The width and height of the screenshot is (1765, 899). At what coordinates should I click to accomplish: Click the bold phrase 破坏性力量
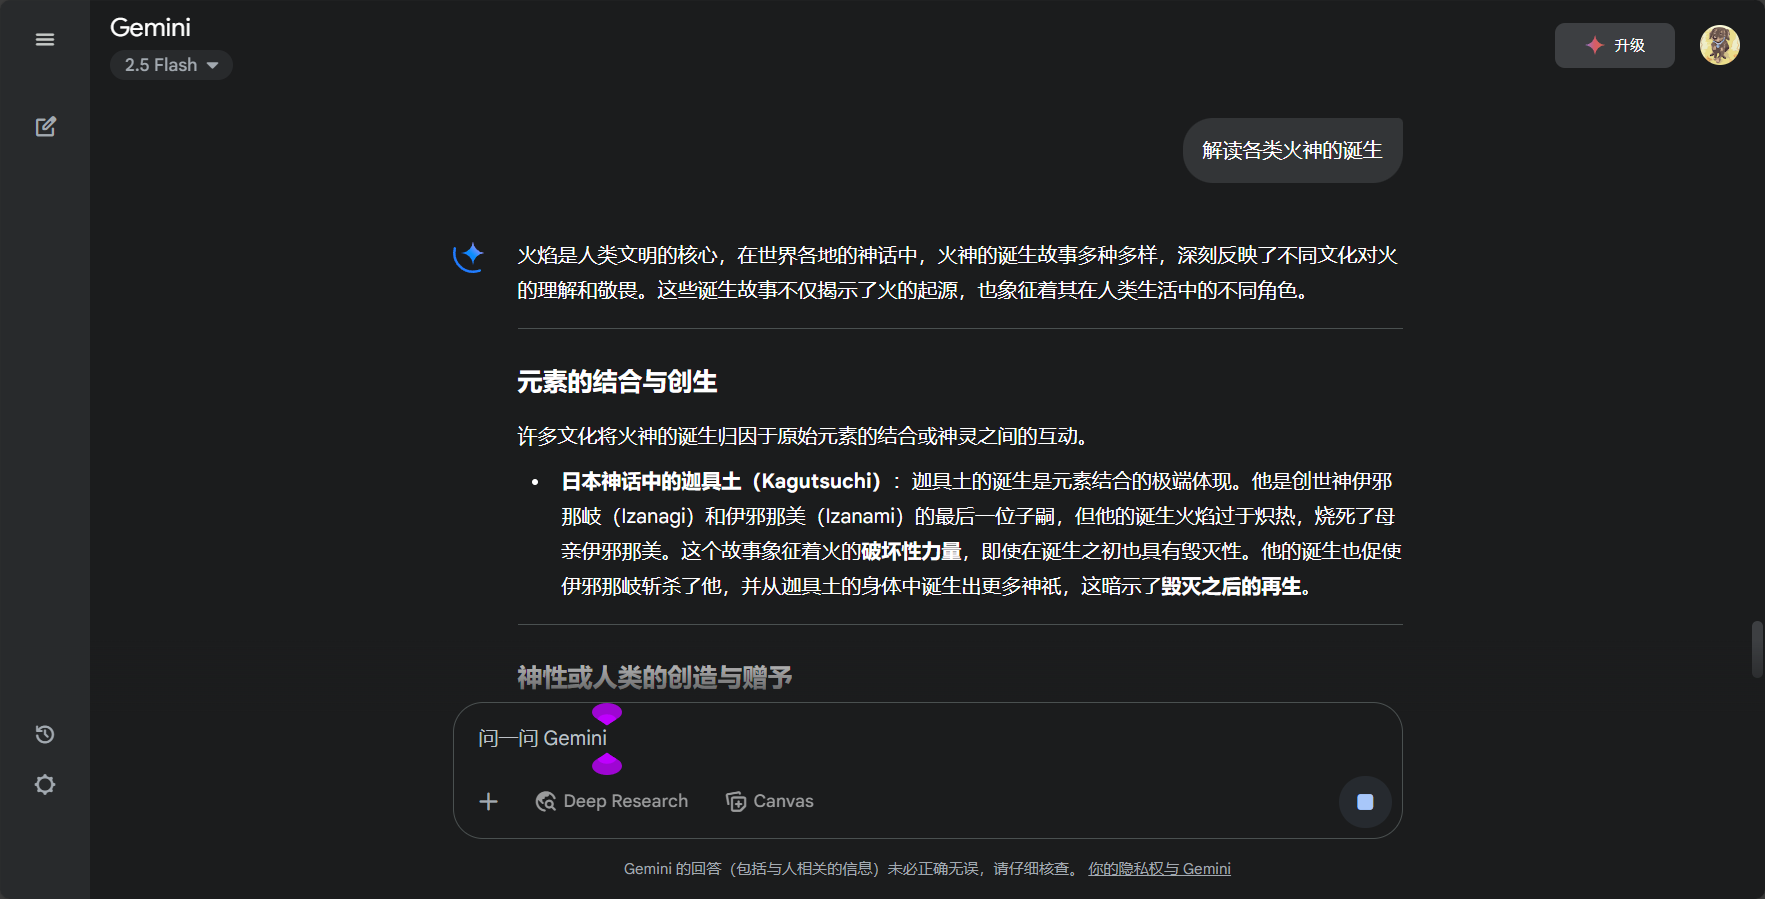coord(911,551)
